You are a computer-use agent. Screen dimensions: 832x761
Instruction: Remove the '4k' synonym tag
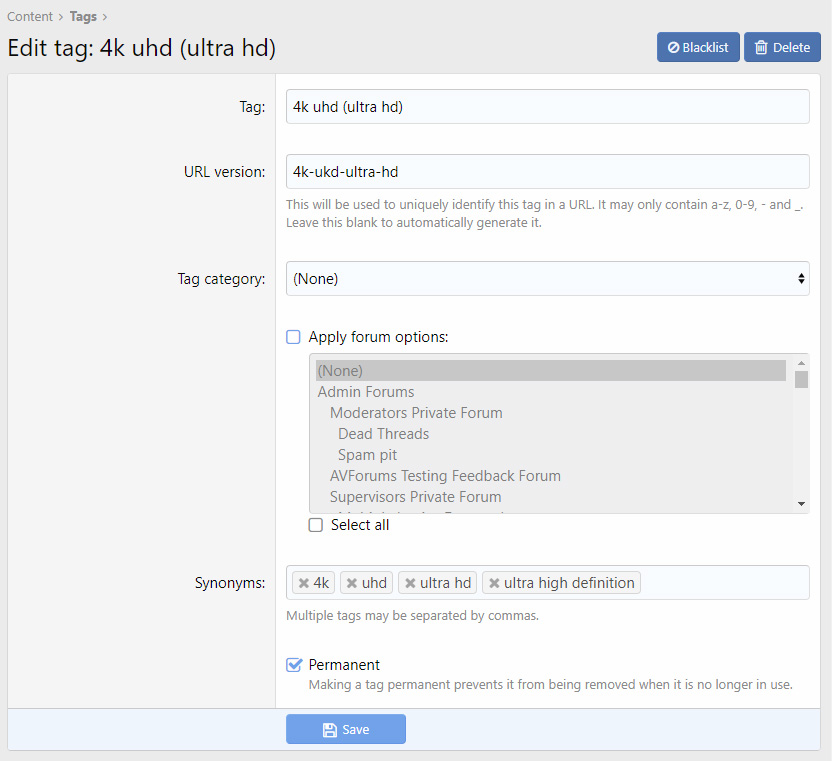click(x=304, y=583)
